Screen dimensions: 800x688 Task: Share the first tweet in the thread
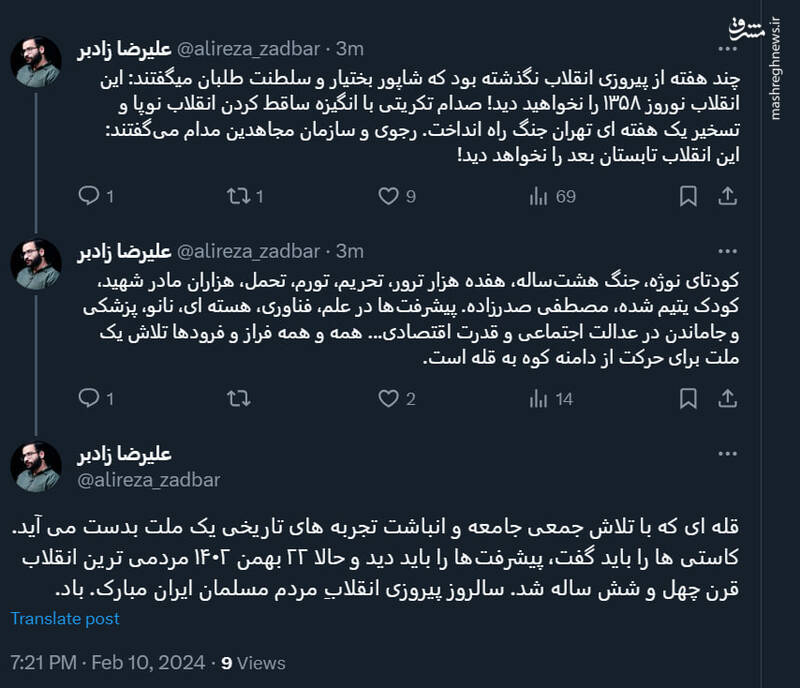[728, 197]
